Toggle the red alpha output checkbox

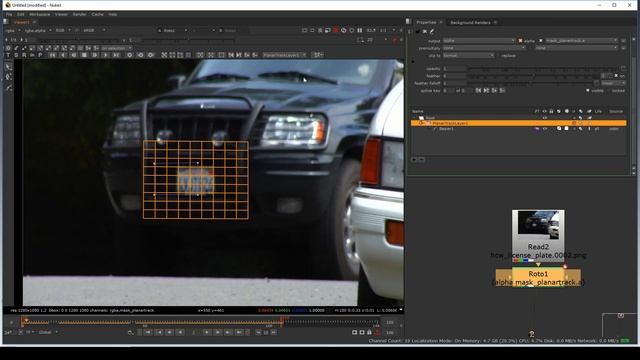(x=520, y=40)
